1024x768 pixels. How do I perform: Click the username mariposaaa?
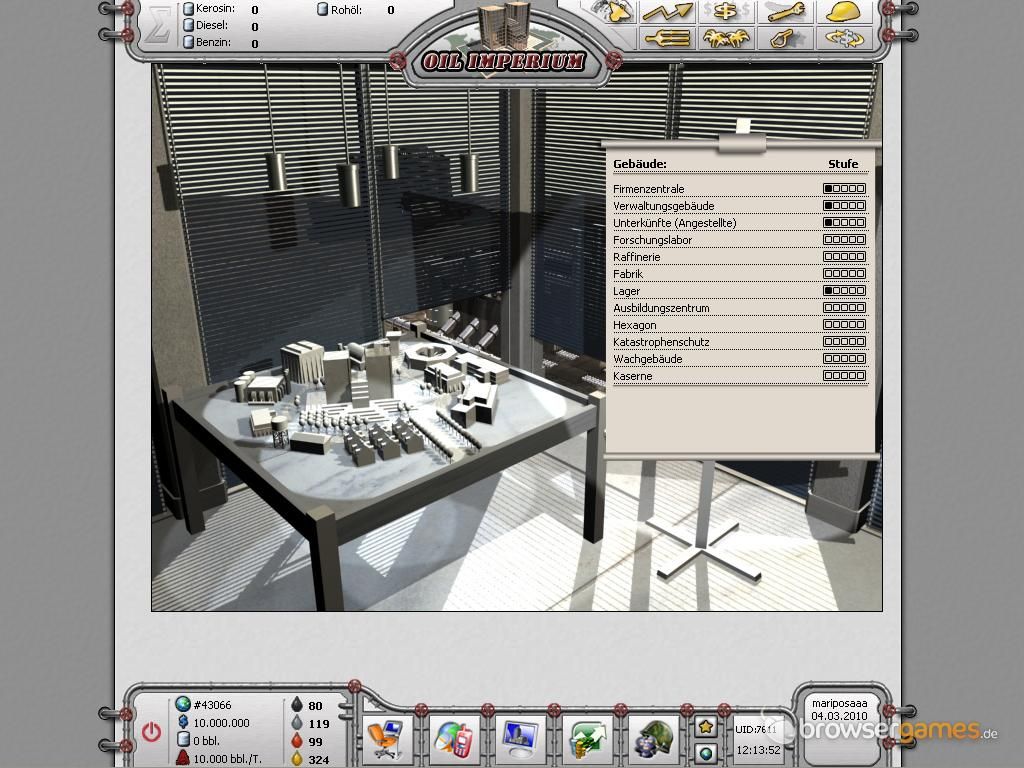coord(839,703)
